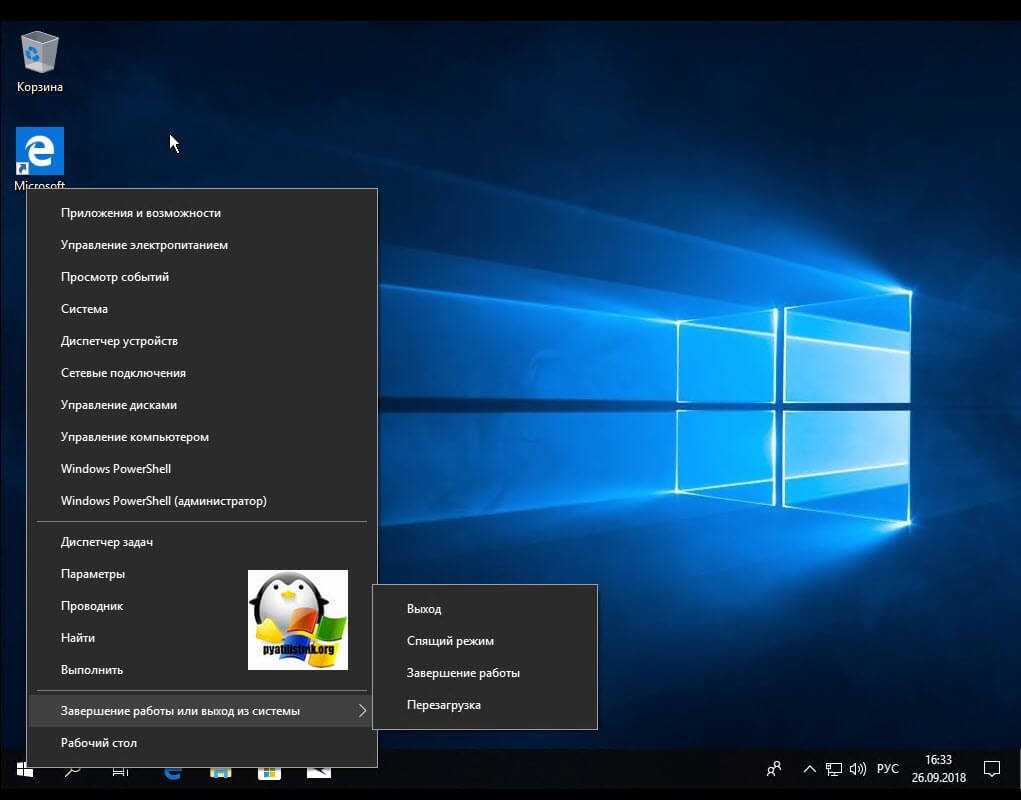Select 'Диспетчер устройств' from the menu
The height and width of the screenshot is (800, 1021).
coord(119,341)
